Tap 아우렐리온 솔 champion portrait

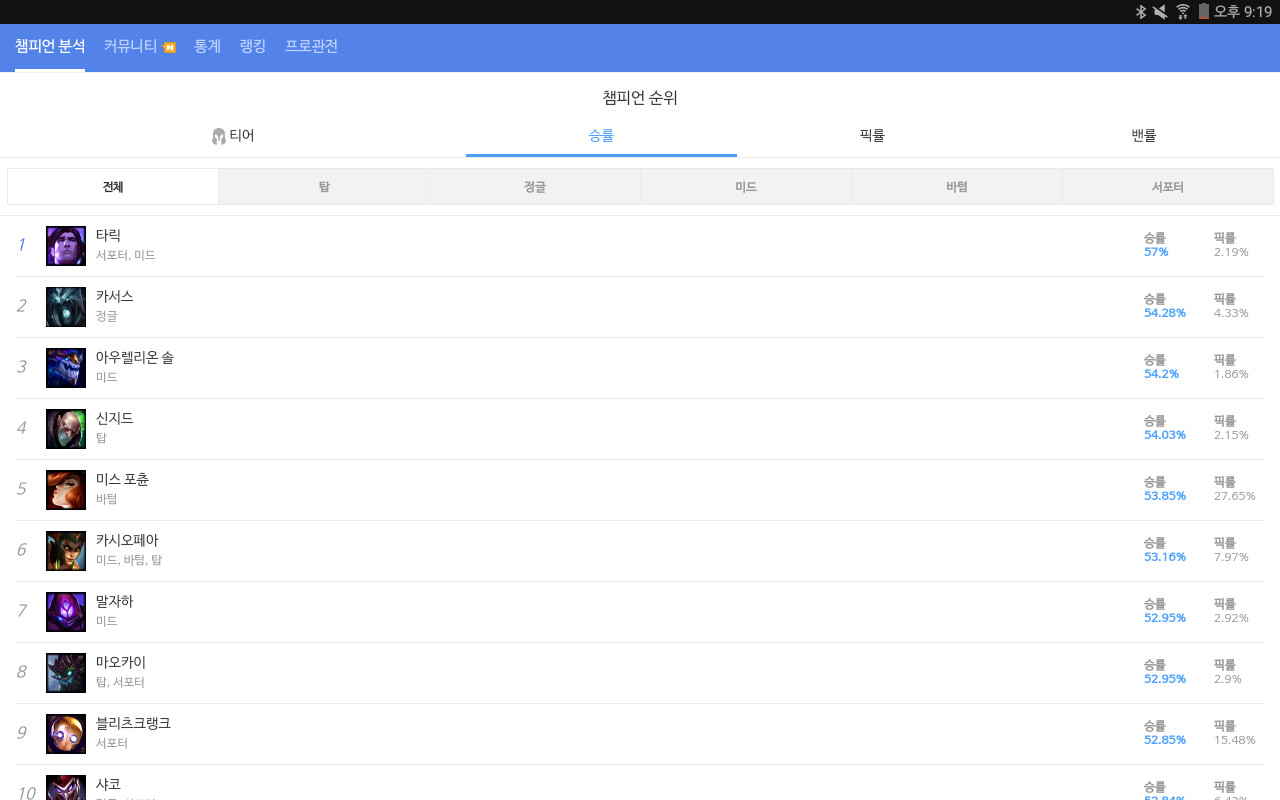[x=66, y=368]
